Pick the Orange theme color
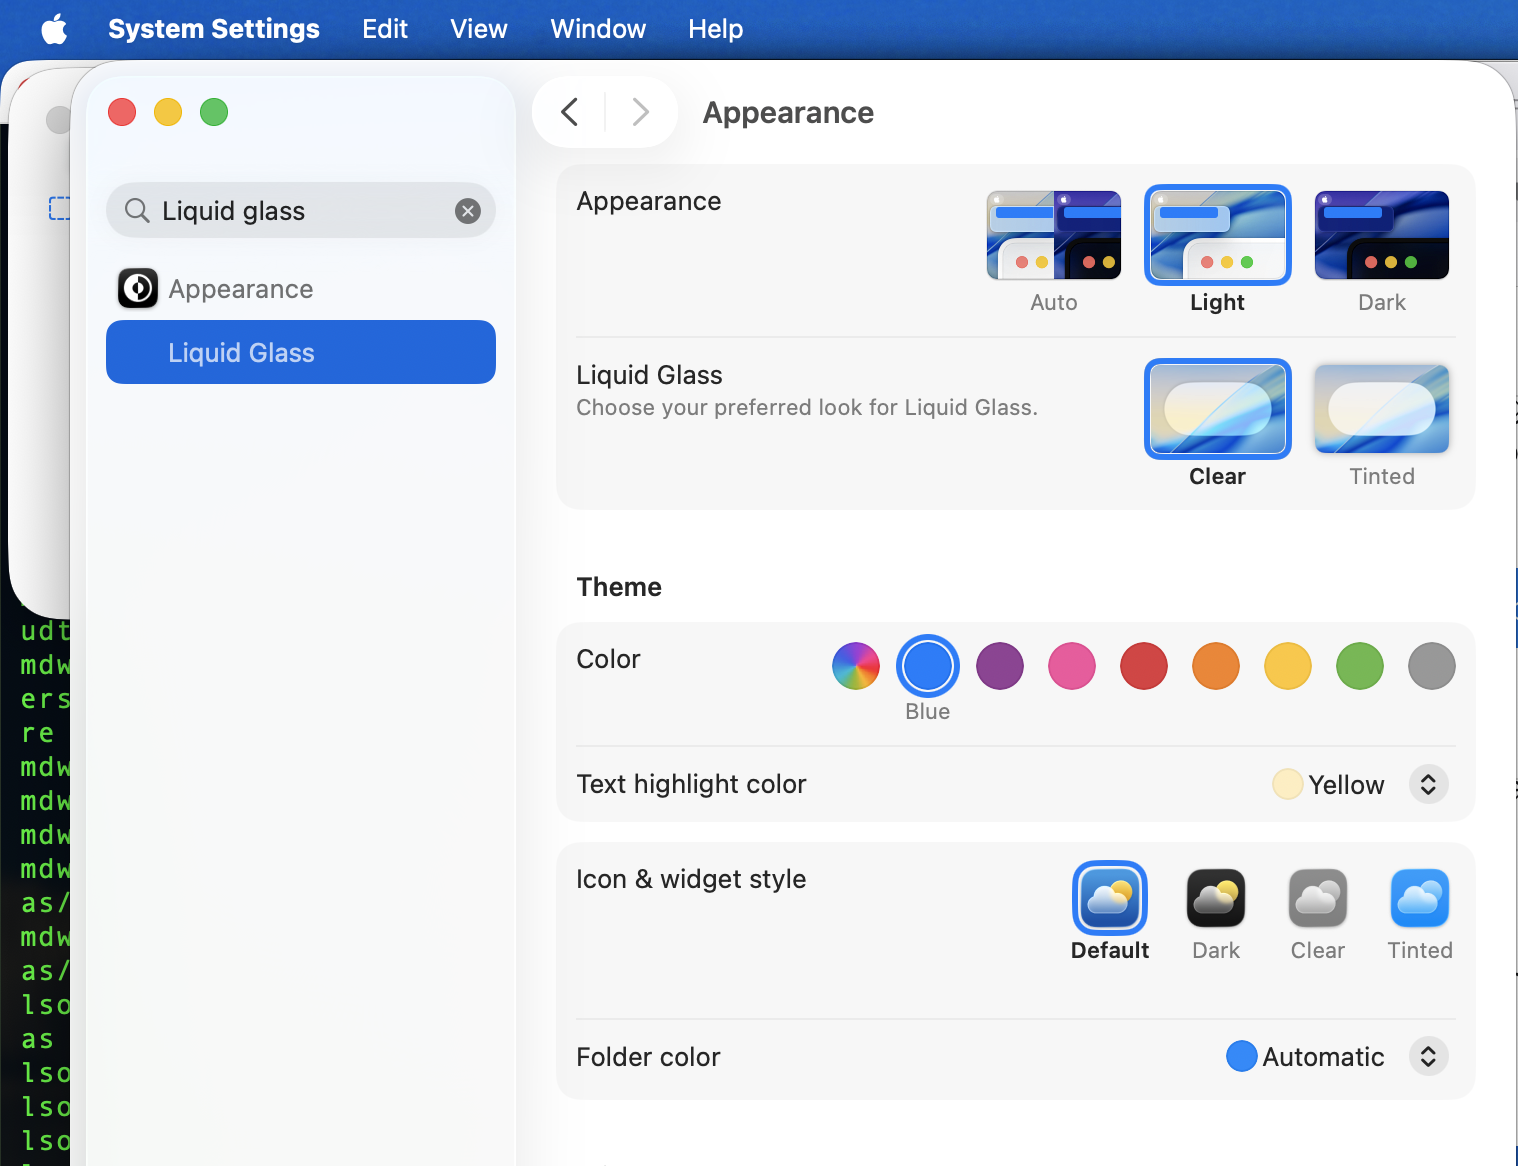 (1216, 666)
